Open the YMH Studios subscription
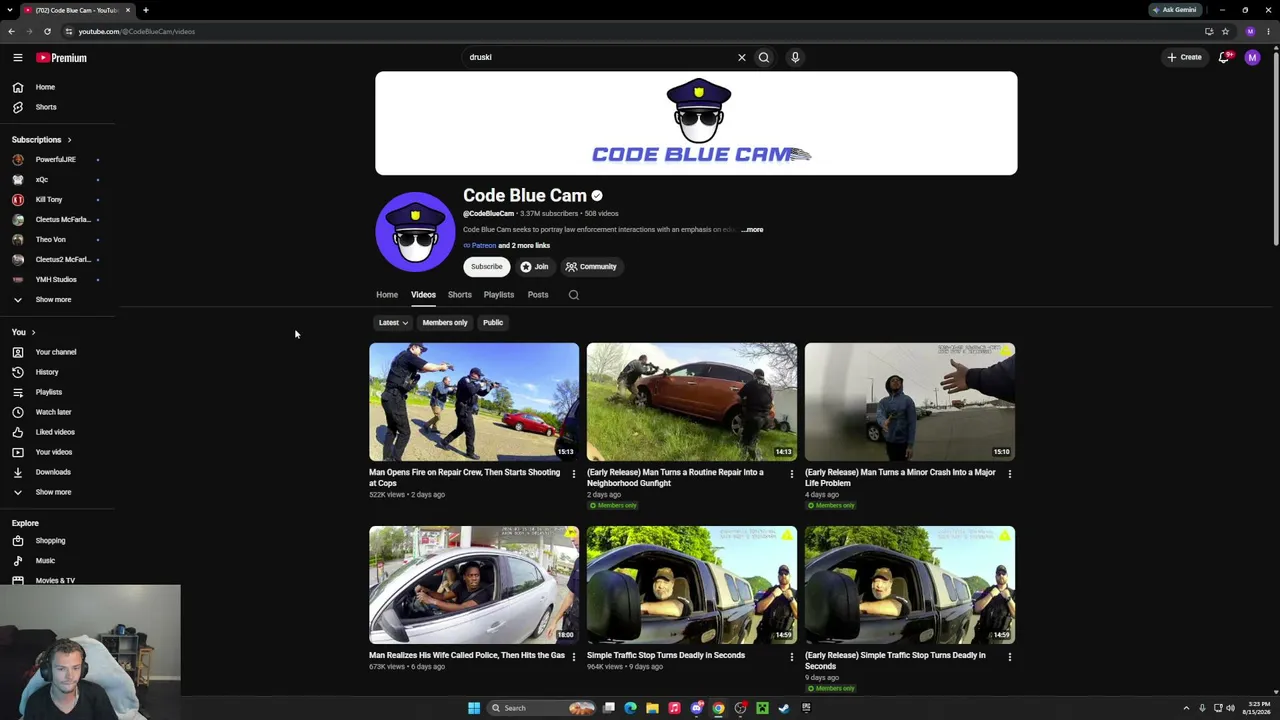The height and width of the screenshot is (720, 1280). coord(56,280)
